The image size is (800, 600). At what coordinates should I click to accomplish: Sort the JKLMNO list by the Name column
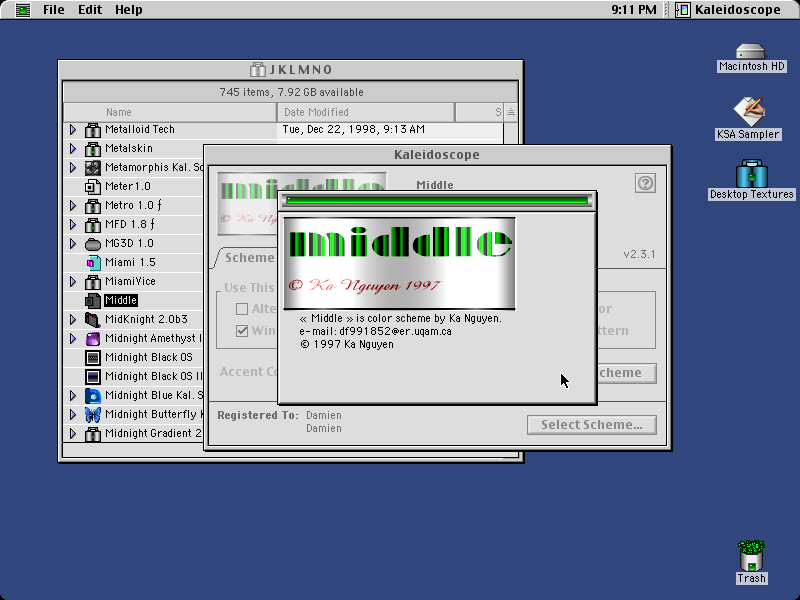[170, 112]
